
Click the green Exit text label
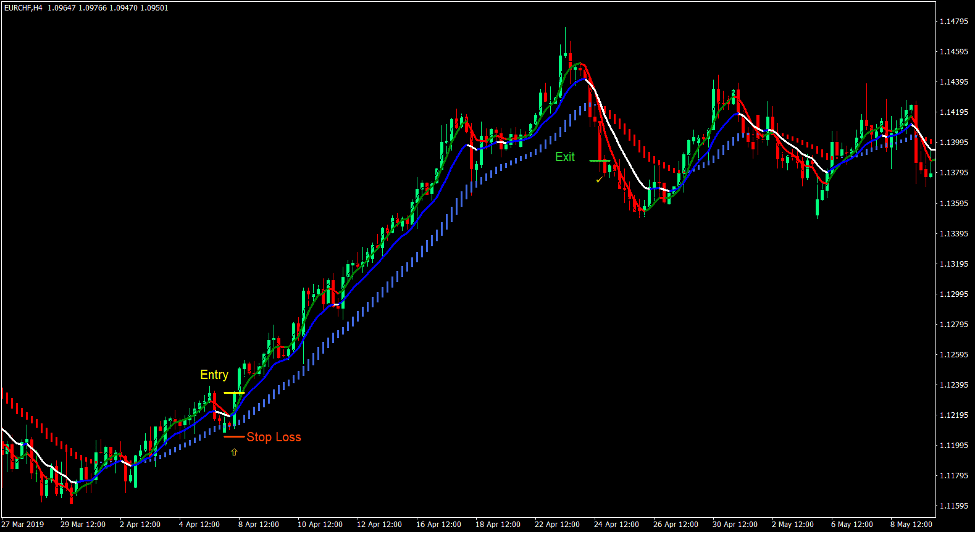566,156
